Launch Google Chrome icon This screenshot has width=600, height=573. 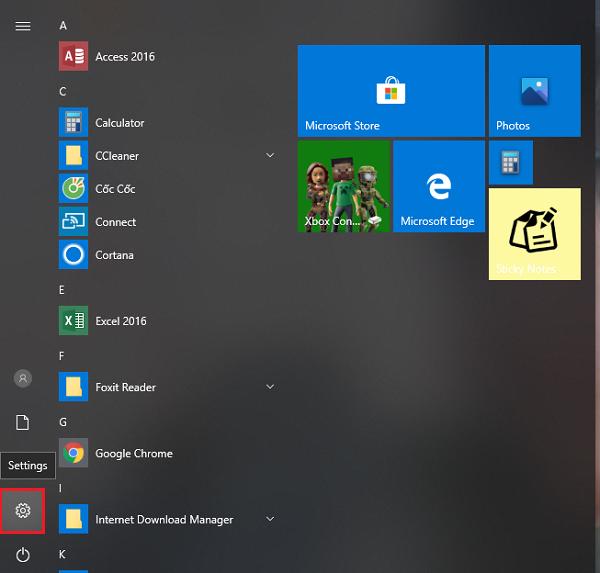pyautogui.click(x=73, y=453)
